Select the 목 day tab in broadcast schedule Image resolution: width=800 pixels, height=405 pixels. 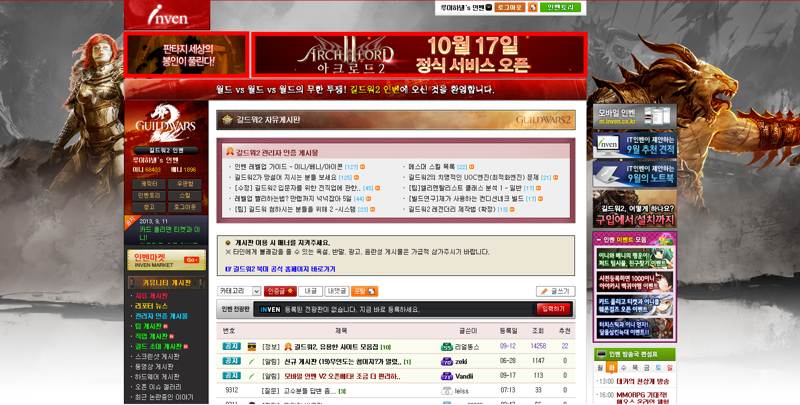(635, 368)
